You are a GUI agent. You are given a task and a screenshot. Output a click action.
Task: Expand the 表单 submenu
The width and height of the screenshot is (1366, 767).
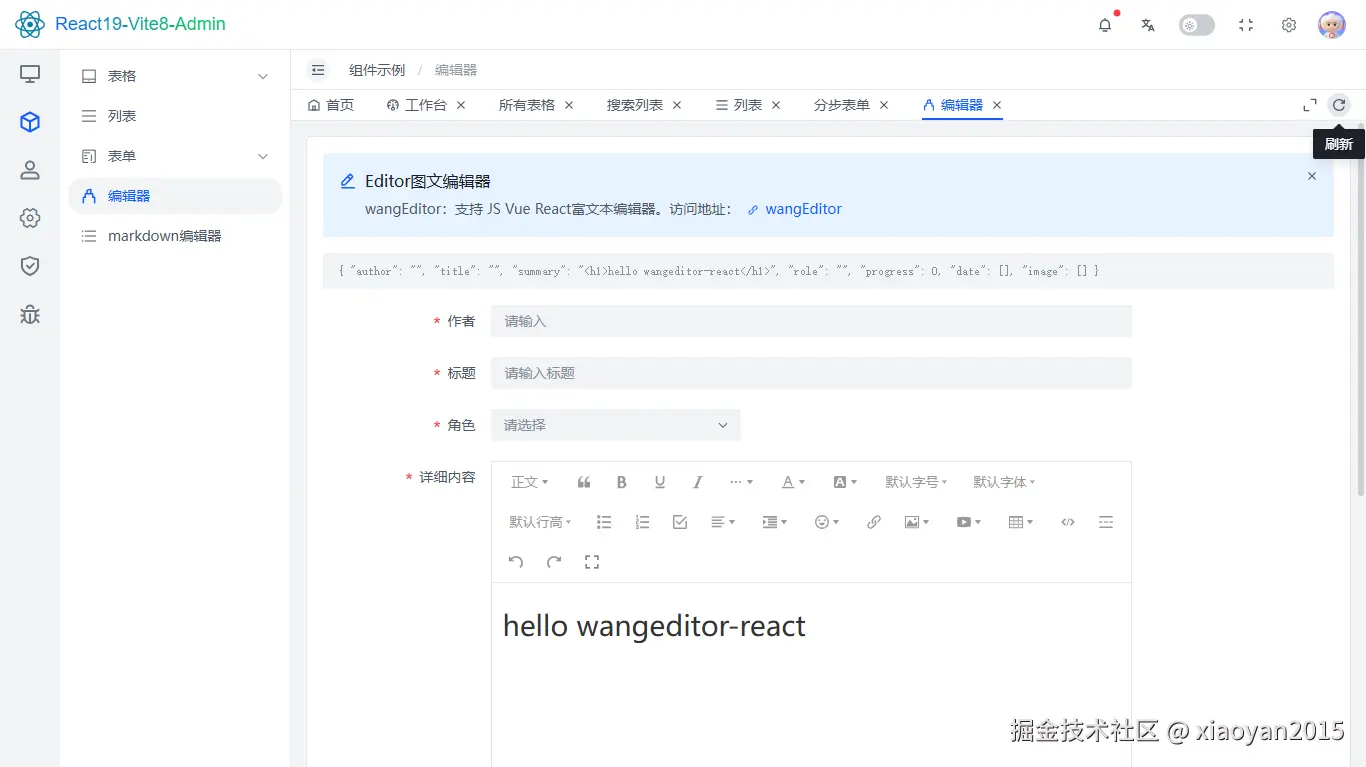175,156
